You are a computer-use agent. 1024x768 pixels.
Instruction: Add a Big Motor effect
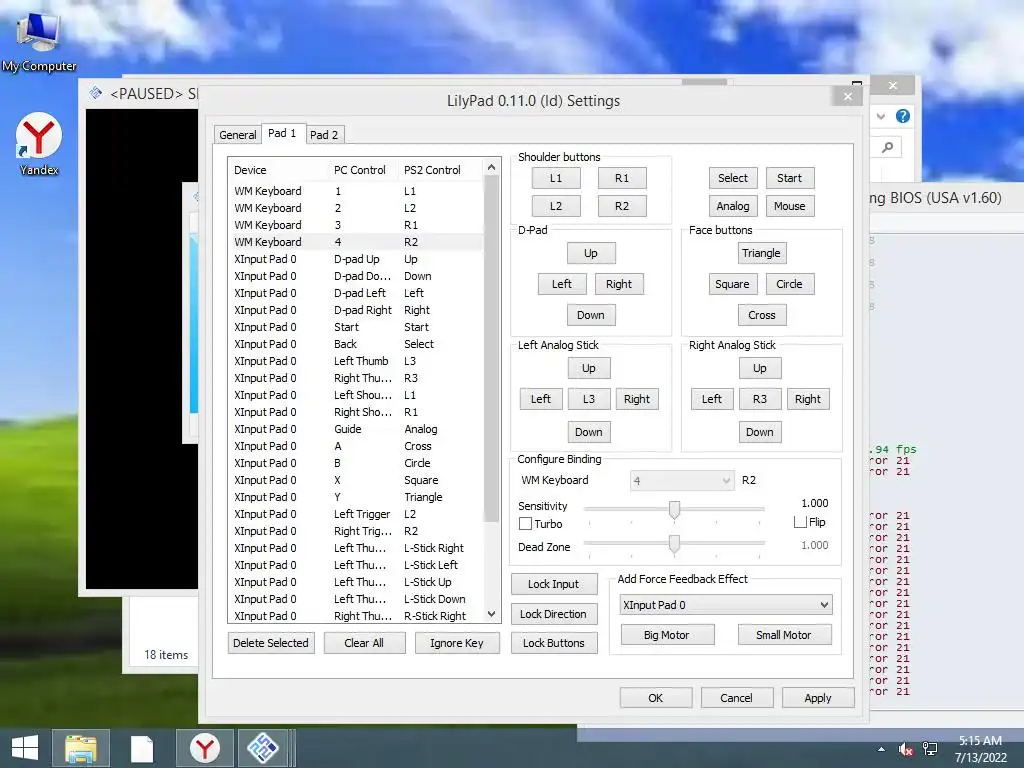pos(667,635)
